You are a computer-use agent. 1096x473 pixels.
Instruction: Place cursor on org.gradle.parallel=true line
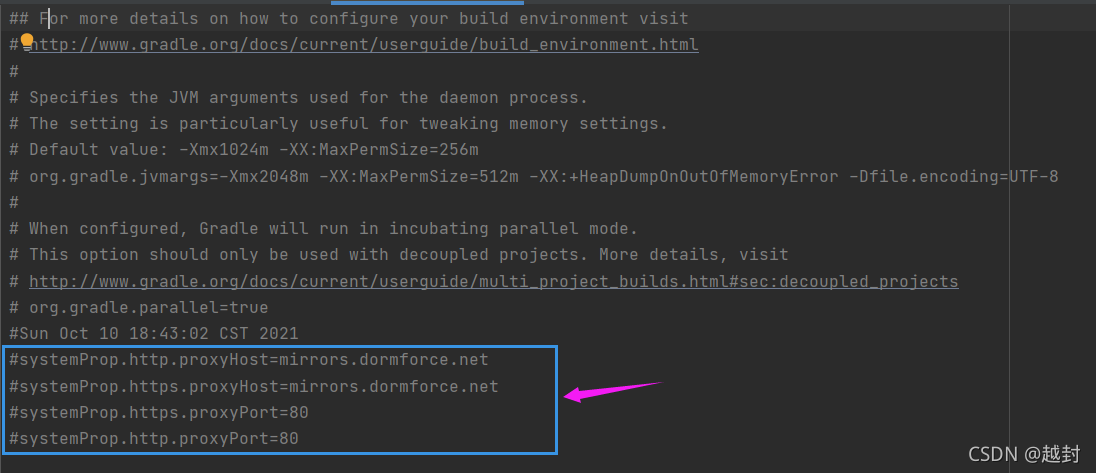tap(138, 308)
